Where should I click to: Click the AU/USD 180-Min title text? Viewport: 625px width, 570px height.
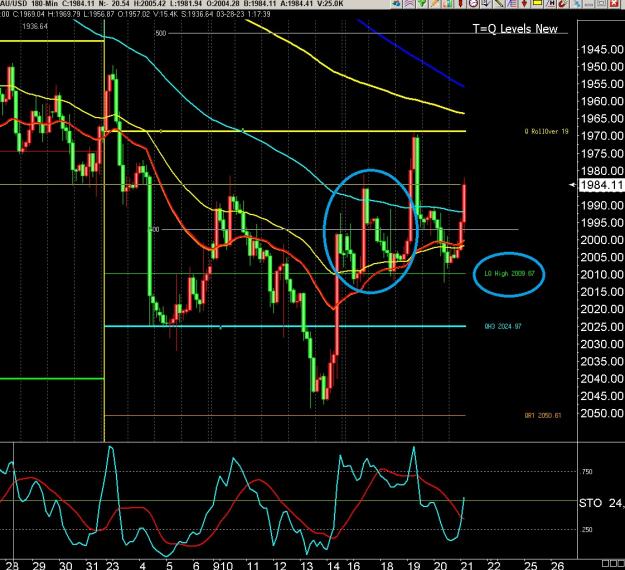coord(29,3)
